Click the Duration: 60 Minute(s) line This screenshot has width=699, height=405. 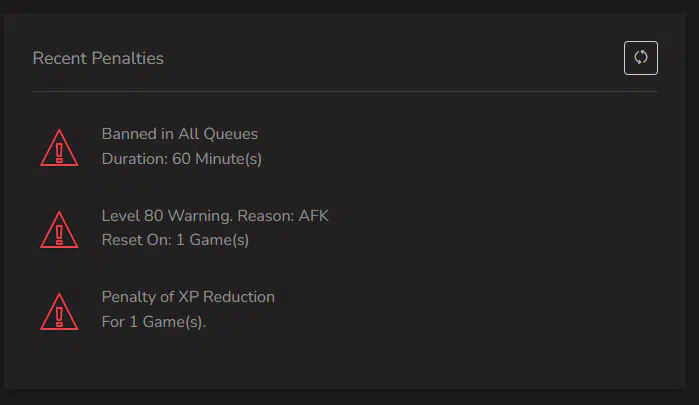(x=181, y=159)
